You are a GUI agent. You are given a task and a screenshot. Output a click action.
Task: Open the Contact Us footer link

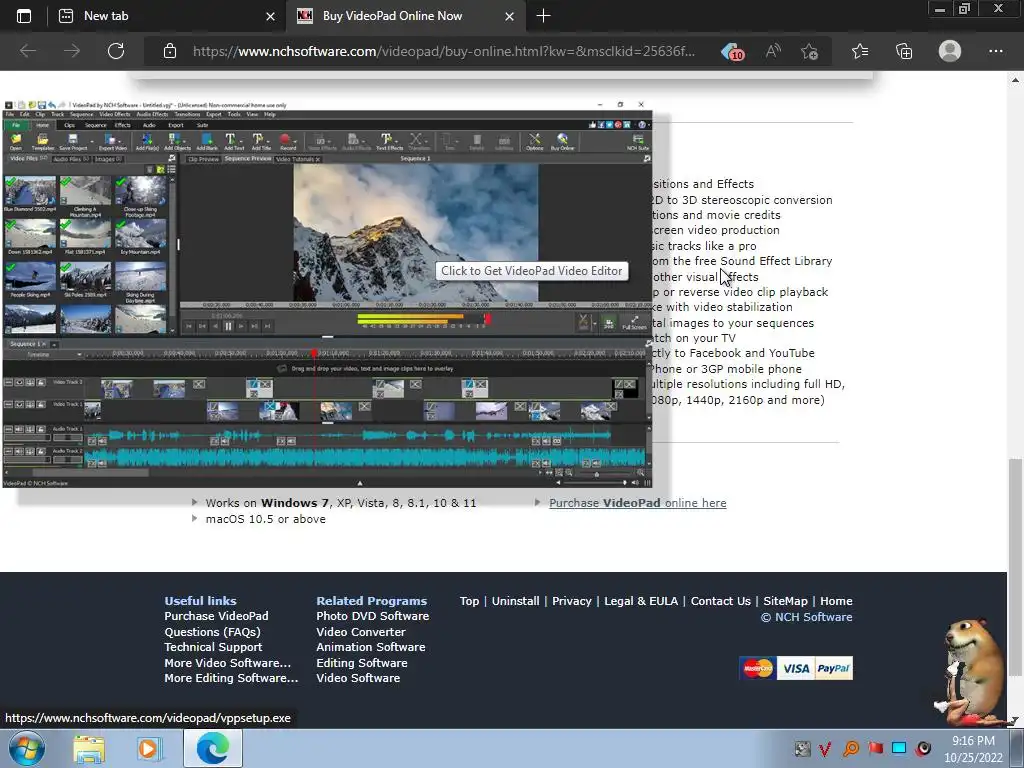click(x=720, y=601)
